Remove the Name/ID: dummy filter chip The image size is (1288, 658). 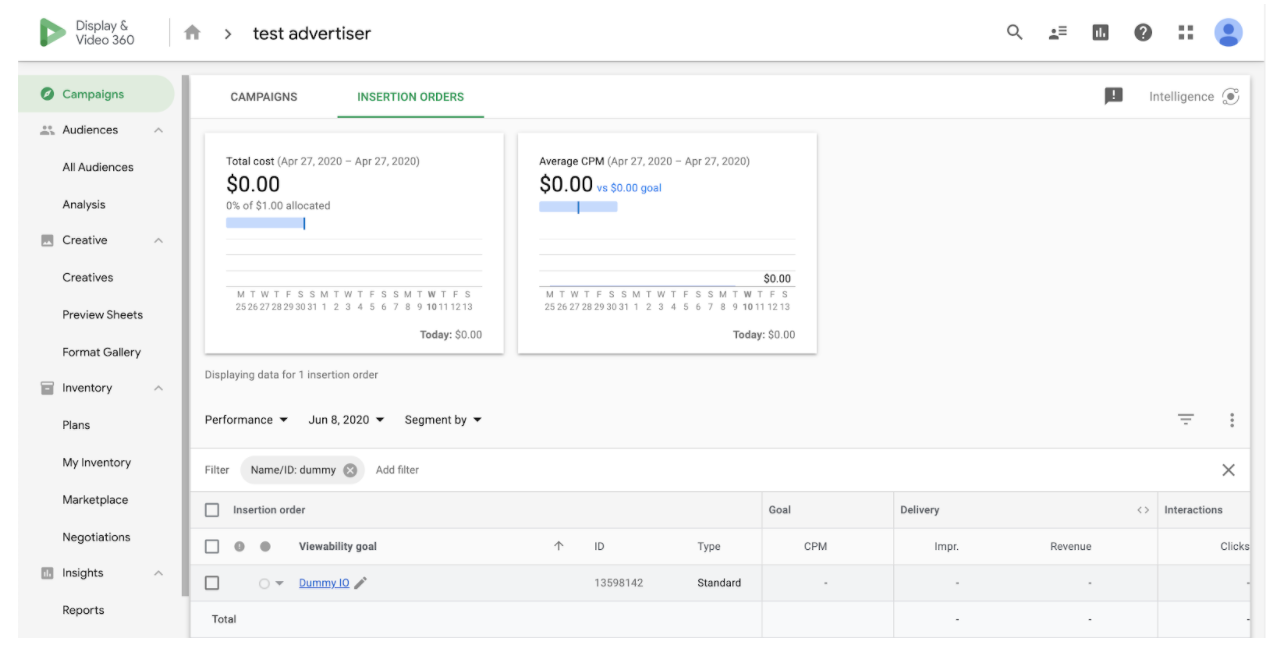pyautogui.click(x=350, y=470)
